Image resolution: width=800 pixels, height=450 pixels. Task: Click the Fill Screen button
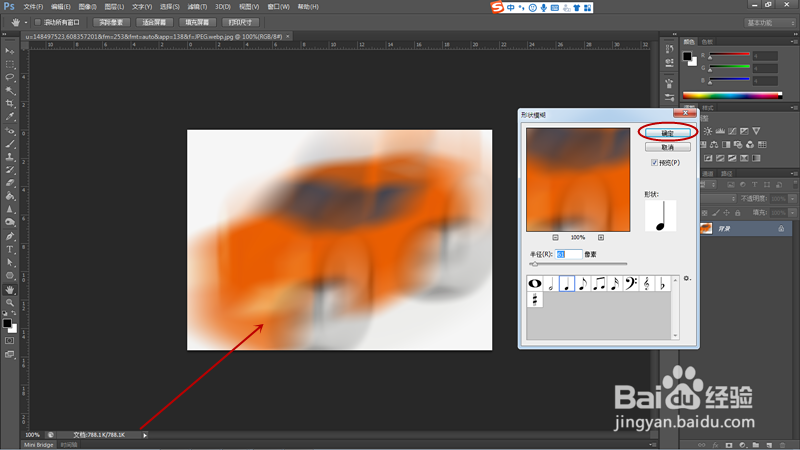point(197,22)
